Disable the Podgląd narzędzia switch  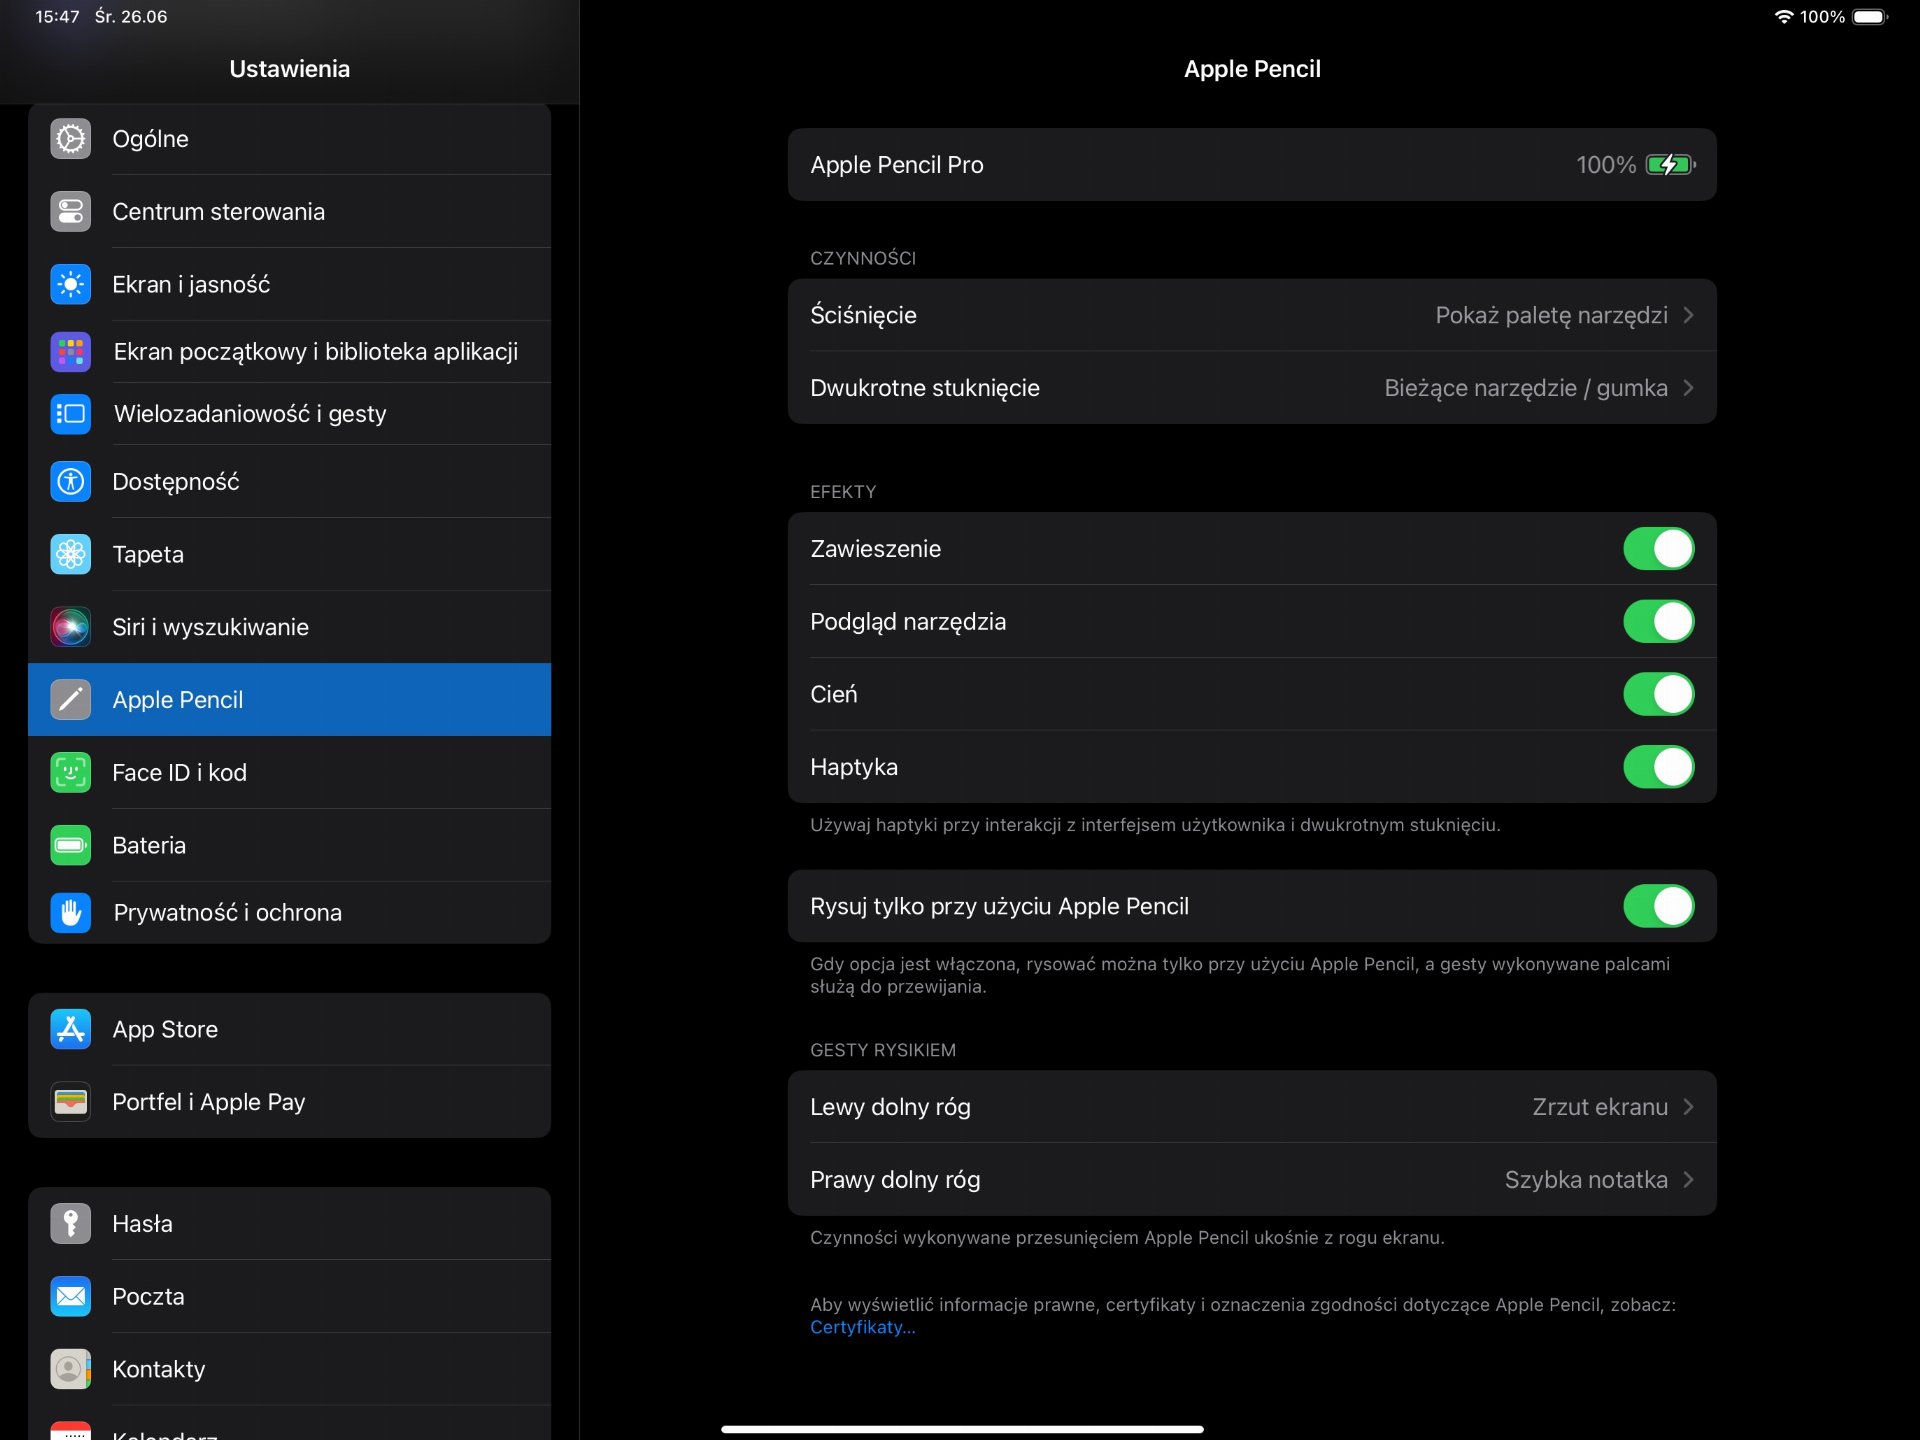[x=1658, y=622]
